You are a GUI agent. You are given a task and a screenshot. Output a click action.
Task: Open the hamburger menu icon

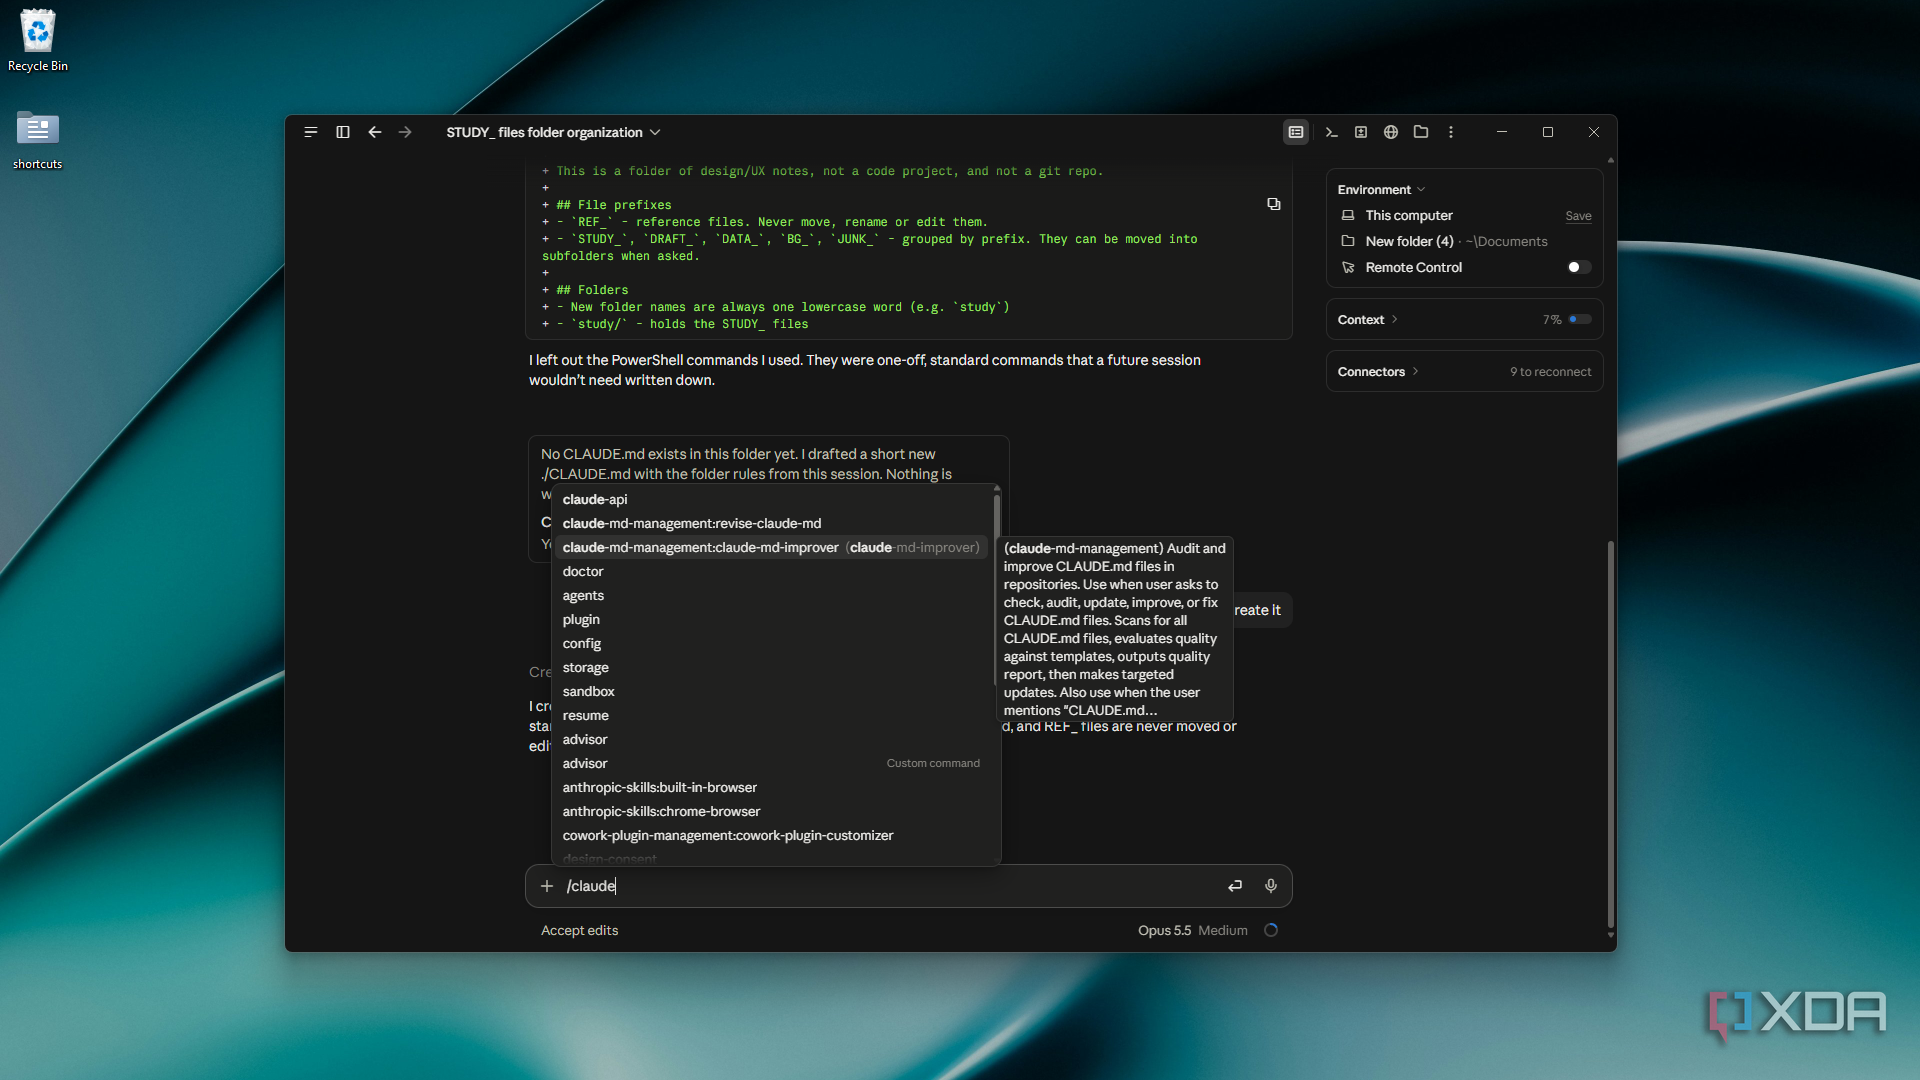pos(311,132)
